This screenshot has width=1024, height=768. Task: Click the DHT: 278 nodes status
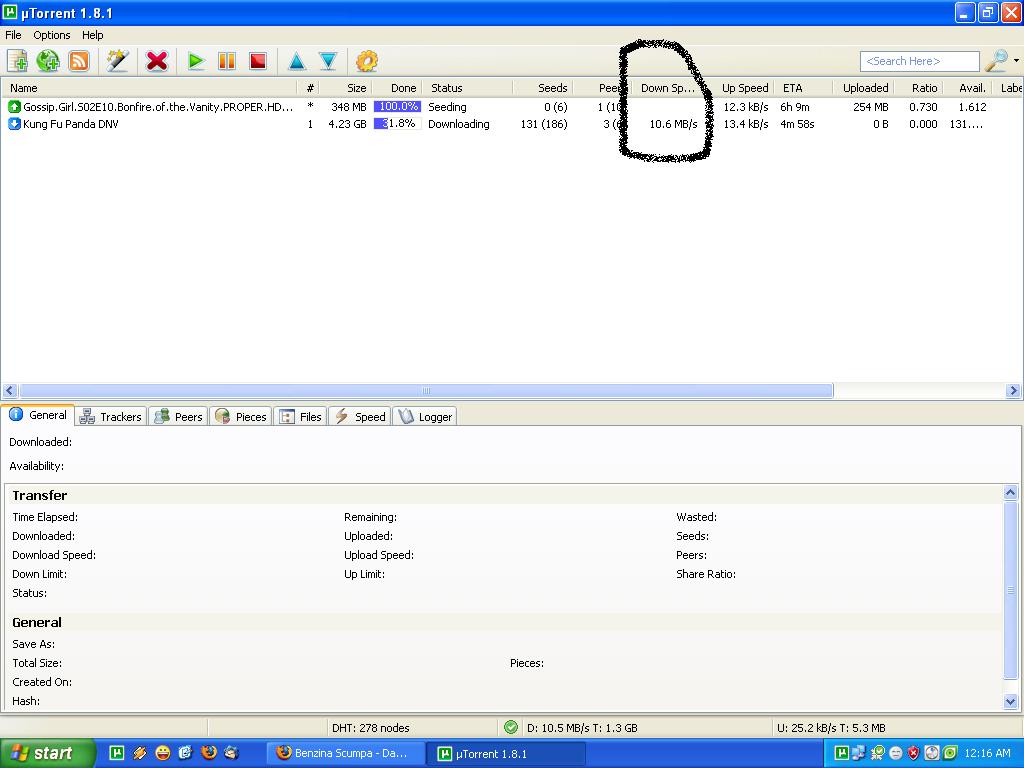[370, 728]
